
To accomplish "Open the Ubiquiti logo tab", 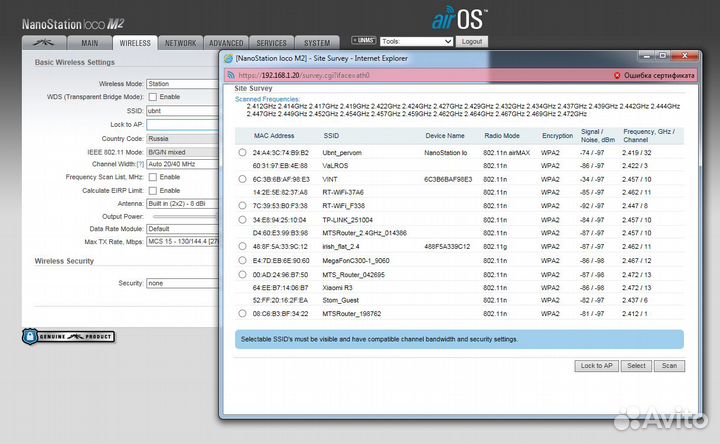I will [x=43, y=43].
